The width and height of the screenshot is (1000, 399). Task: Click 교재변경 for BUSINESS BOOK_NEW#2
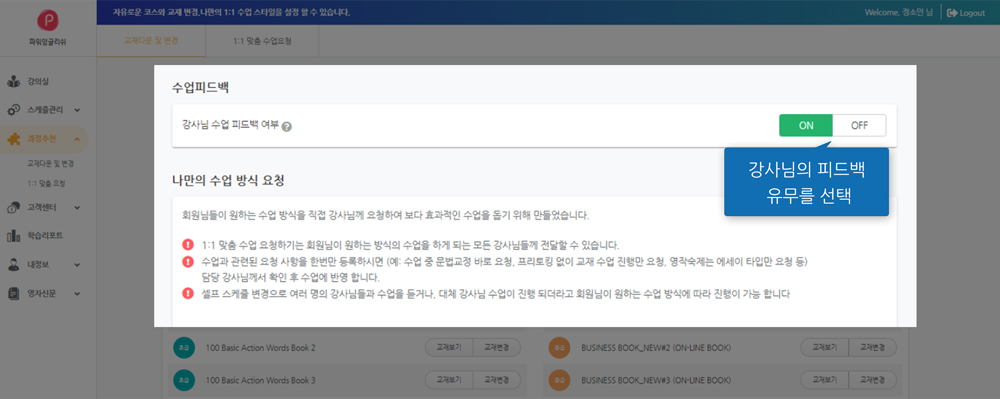pos(872,348)
